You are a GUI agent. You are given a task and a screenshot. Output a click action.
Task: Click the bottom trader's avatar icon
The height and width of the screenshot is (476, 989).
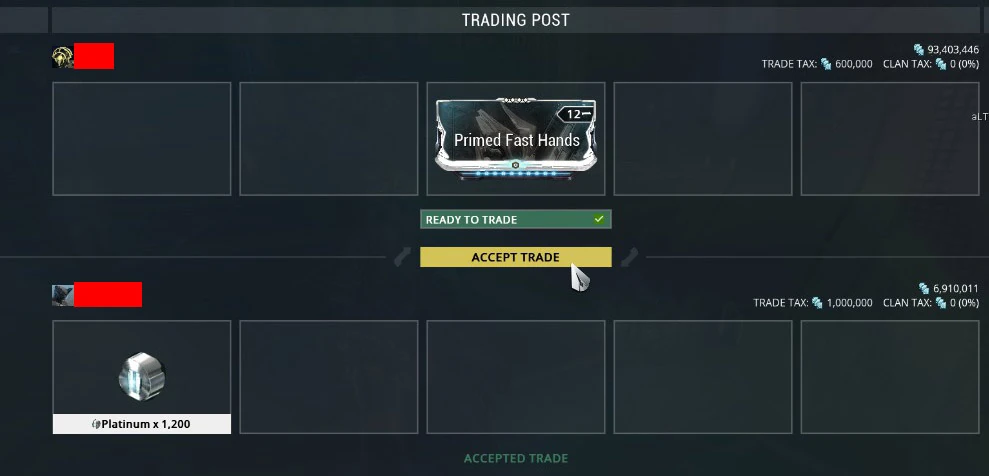[62, 295]
